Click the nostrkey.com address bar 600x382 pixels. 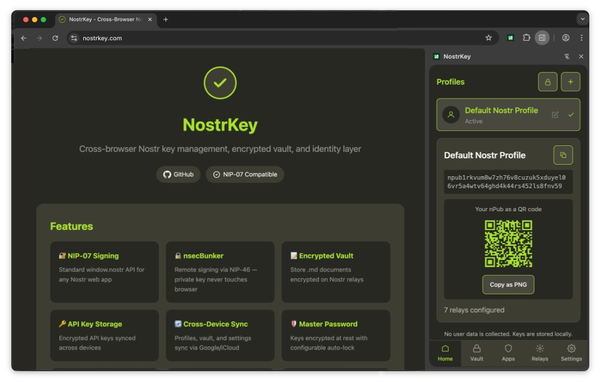pos(282,38)
